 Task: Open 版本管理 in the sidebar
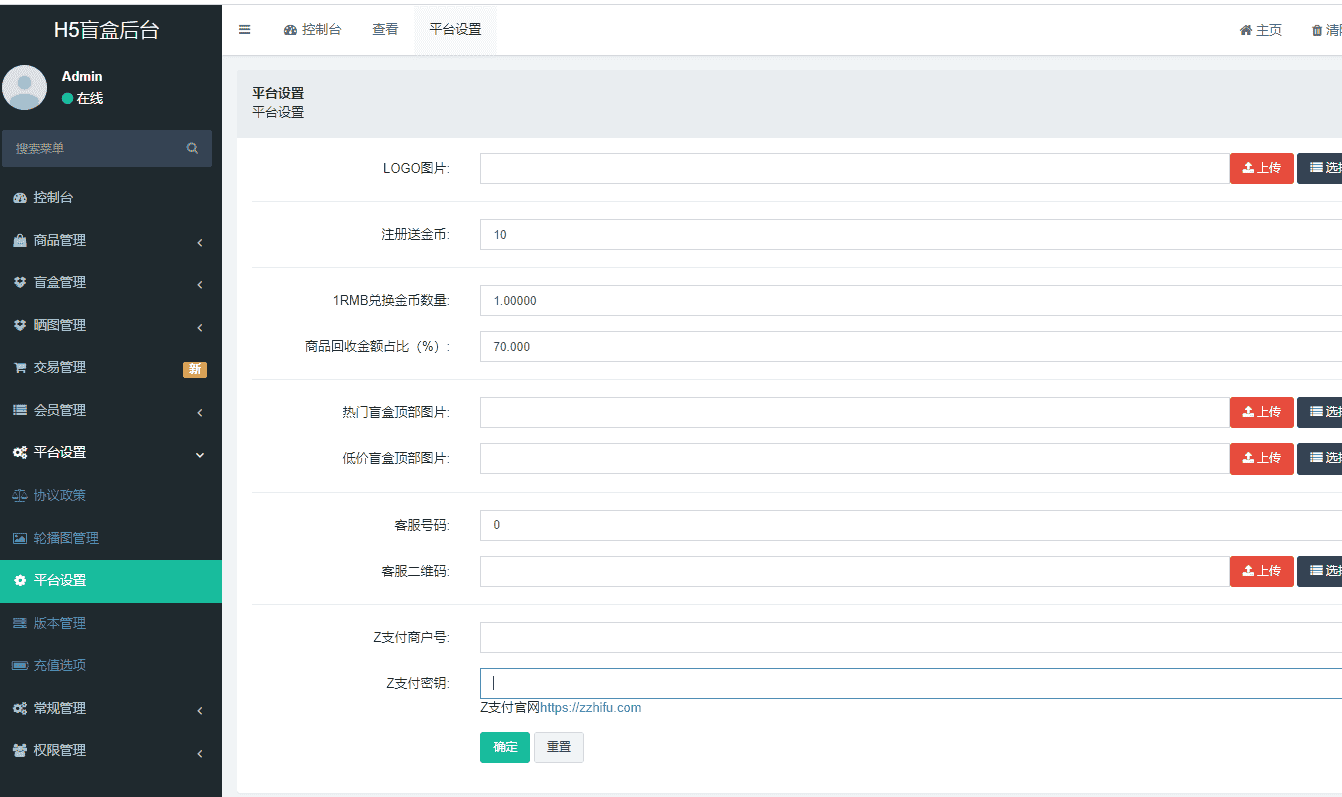tap(60, 623)
